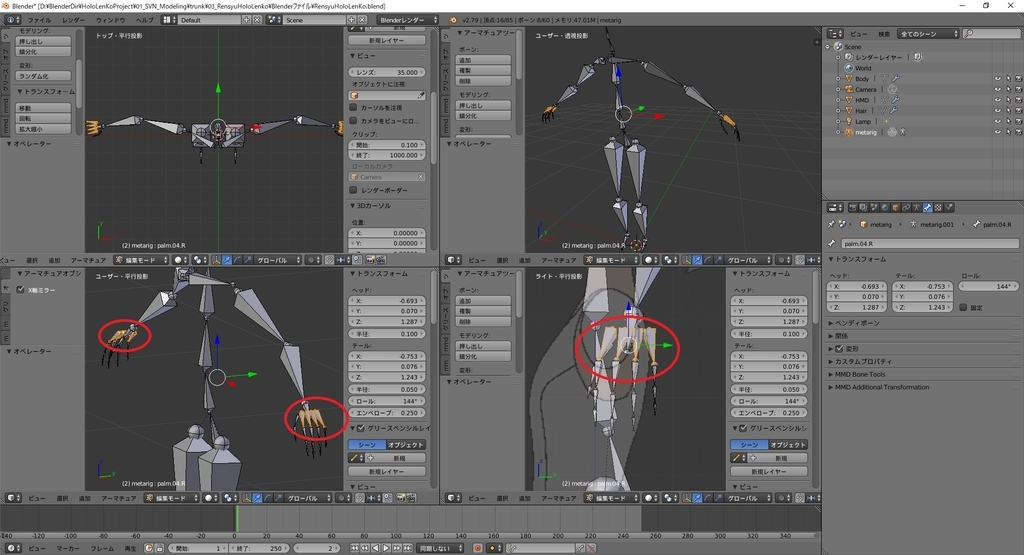Open the ウィンドウ menu
Viewport: 1024px width, 555px height.
(x=110, y=20)
